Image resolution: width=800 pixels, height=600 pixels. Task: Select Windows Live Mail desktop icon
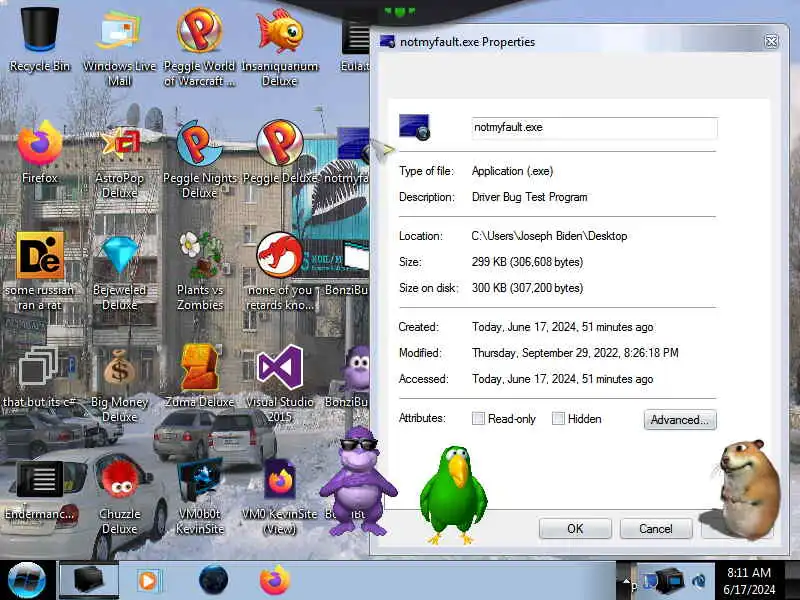coord(119,46)
